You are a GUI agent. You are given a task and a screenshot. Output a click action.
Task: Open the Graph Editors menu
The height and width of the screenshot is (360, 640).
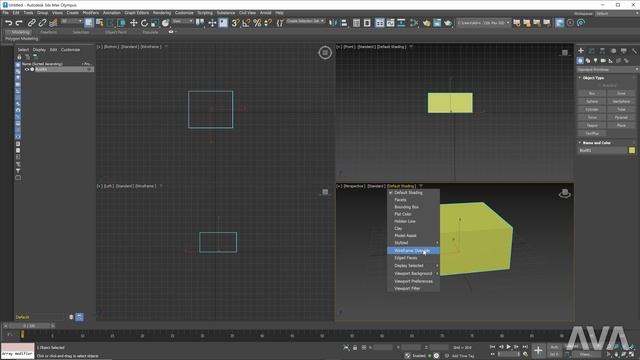tap(137, 13)
